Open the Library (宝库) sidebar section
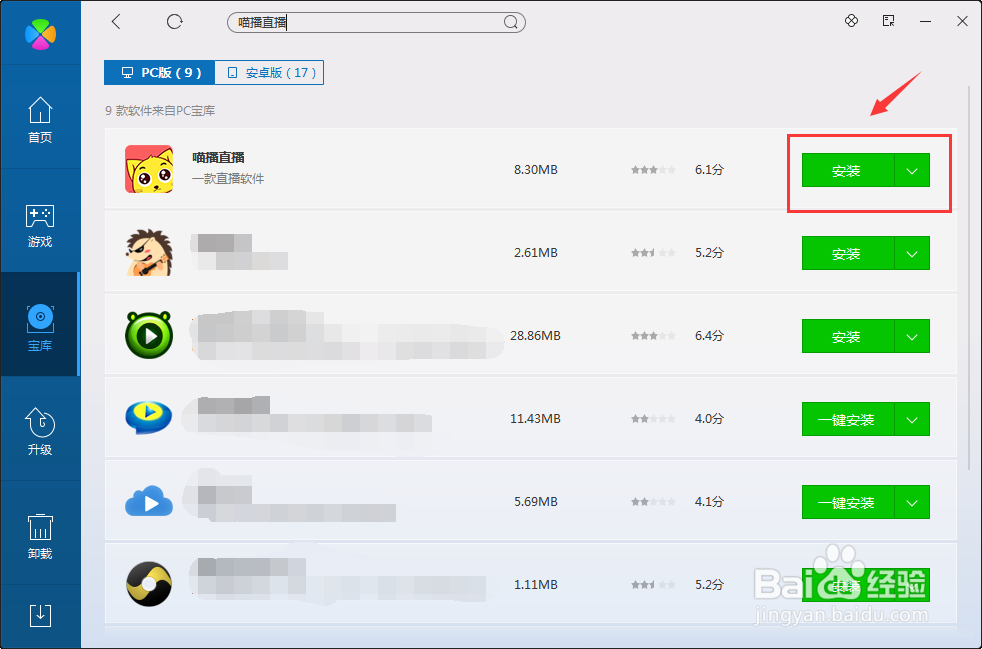982x649 pixels. pos(40,324)
